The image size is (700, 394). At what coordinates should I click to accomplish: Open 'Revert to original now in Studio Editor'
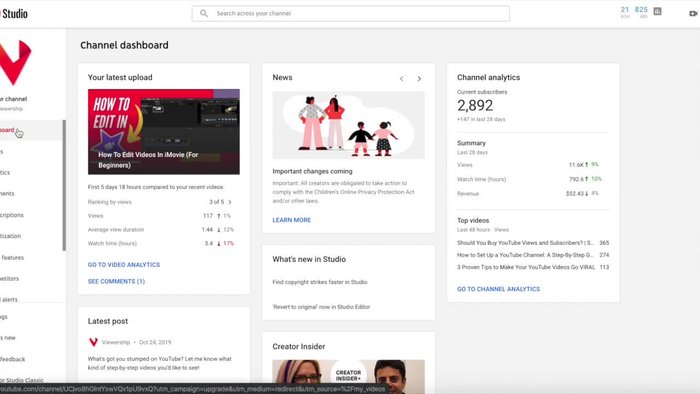tap(321, 307)
